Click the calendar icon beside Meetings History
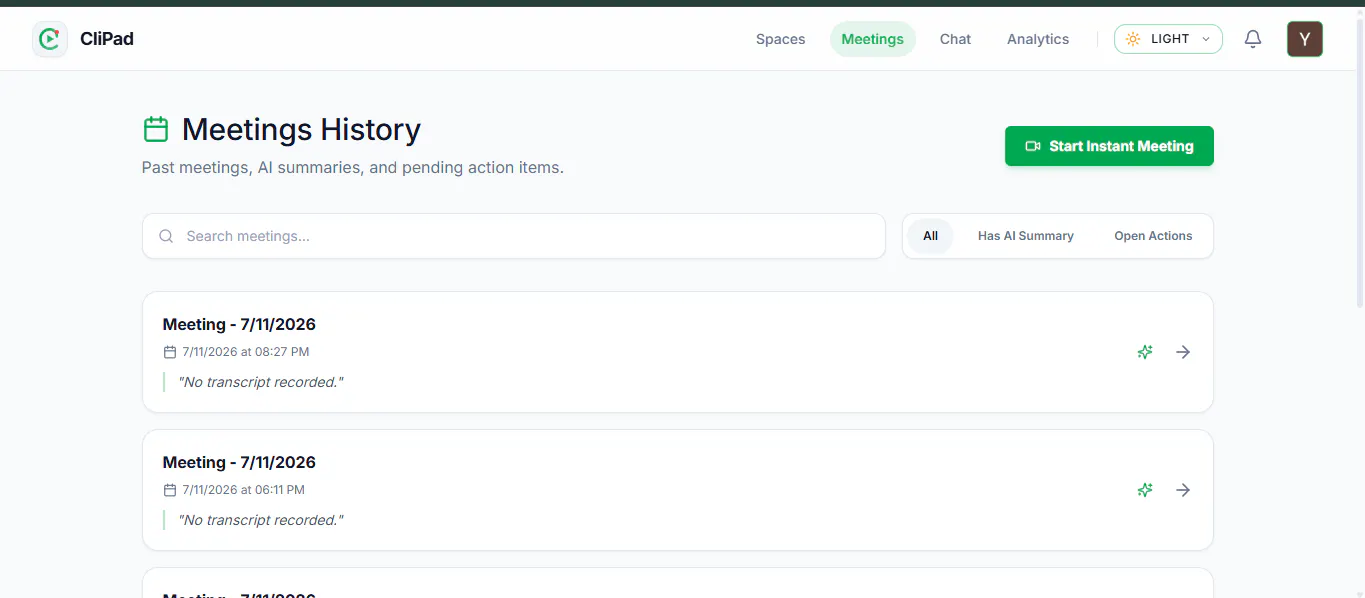The height and width of the screenshot is (598, 1365). tap(156, 129)
